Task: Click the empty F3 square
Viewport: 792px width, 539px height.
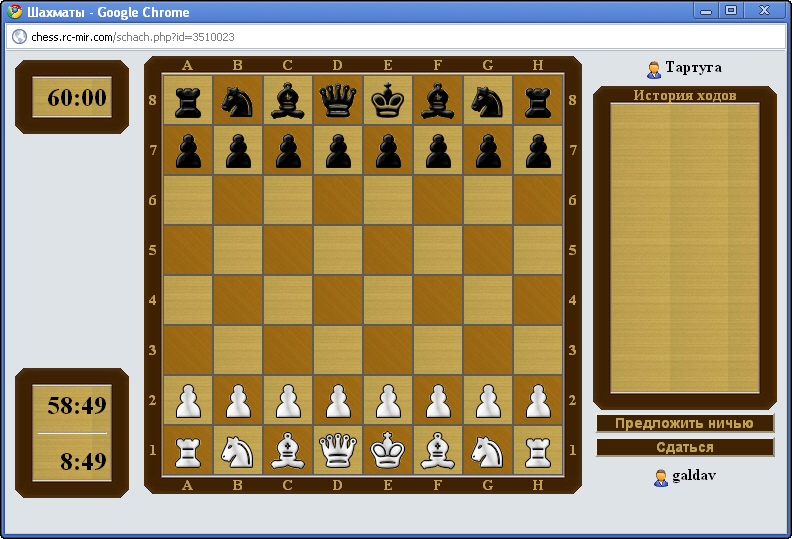Action: tap(438, 350)
